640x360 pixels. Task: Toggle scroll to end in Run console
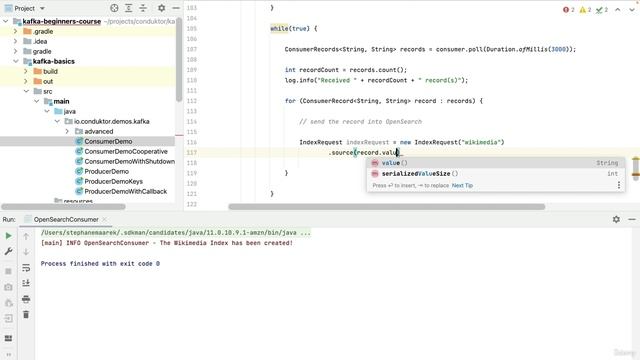pos(26,283)
